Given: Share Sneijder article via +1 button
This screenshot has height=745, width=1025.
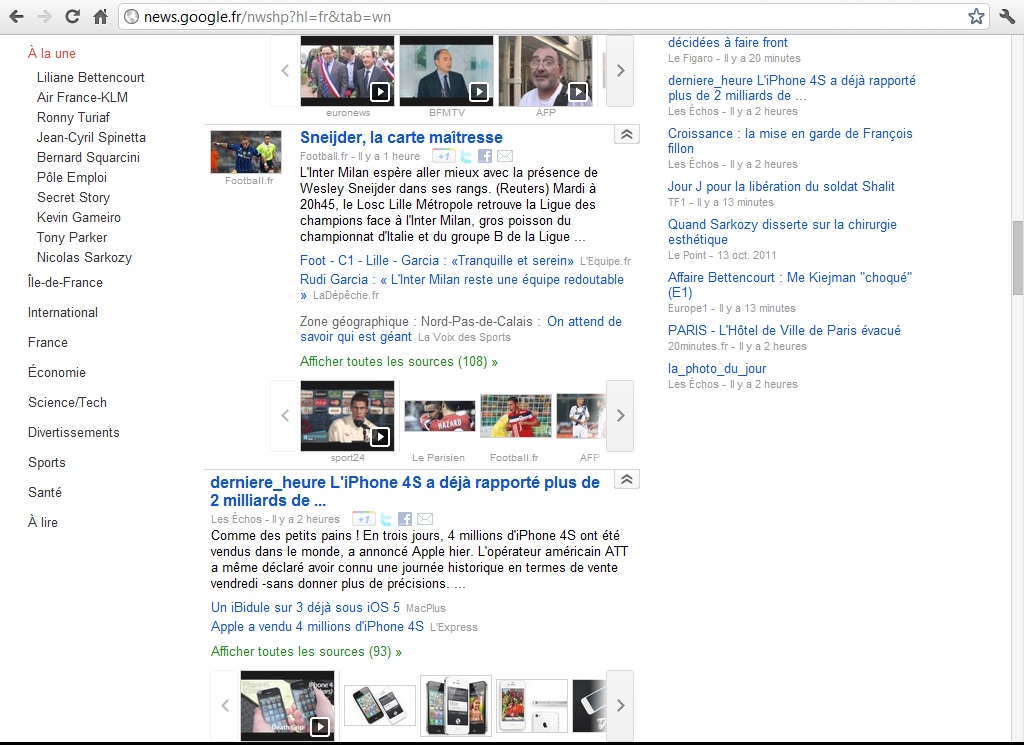Looking at the screenshot, I should point(443,156).
